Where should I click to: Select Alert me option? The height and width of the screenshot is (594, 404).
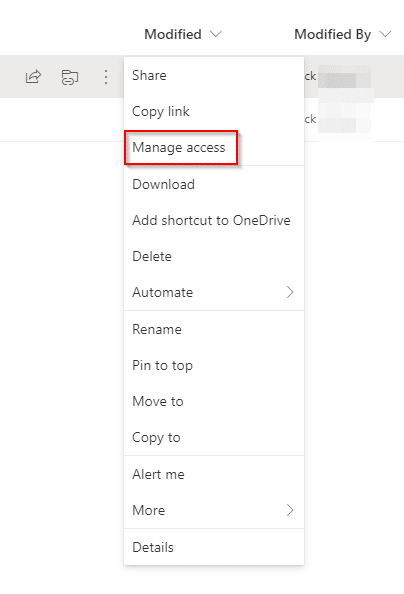(x=214, y=474)
